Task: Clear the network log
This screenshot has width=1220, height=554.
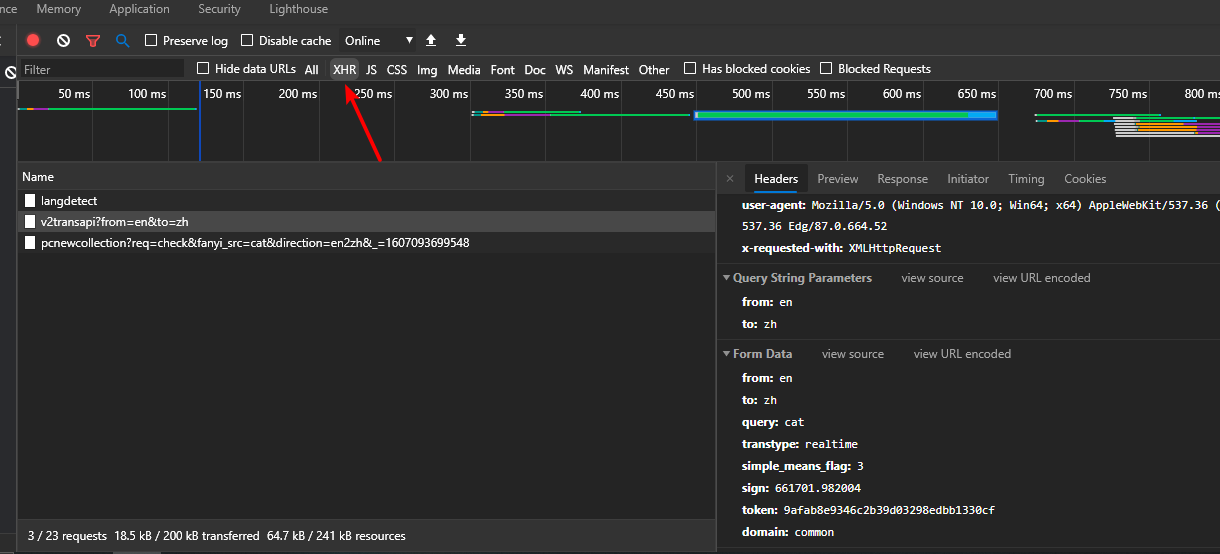Action: point(63,40)
